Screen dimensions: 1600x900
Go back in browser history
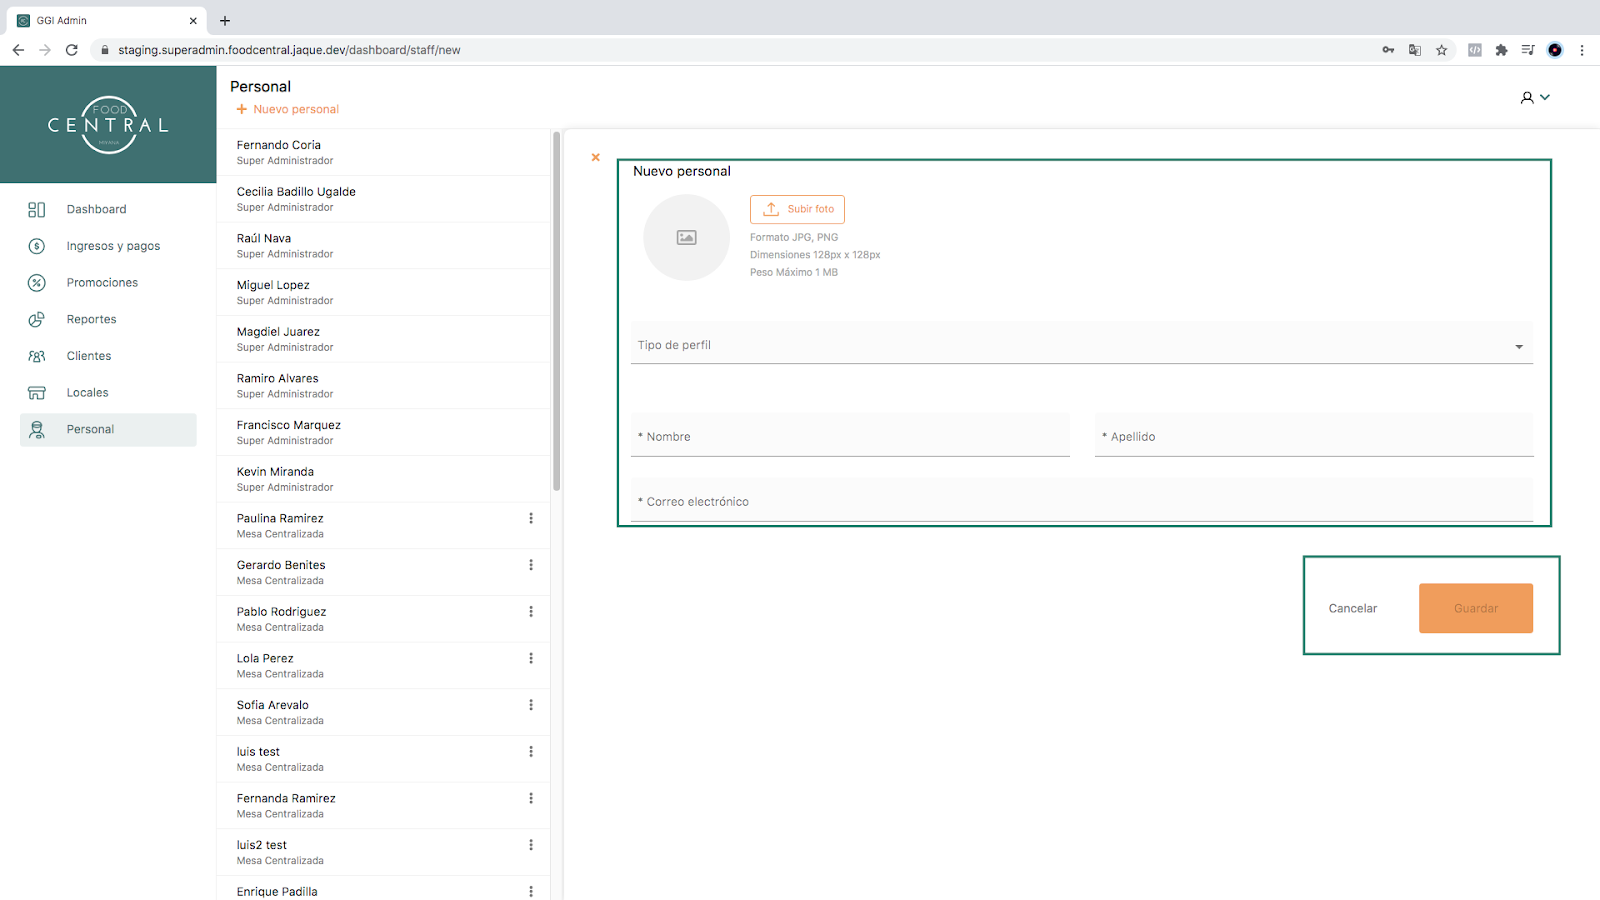(x=18, y=50)
